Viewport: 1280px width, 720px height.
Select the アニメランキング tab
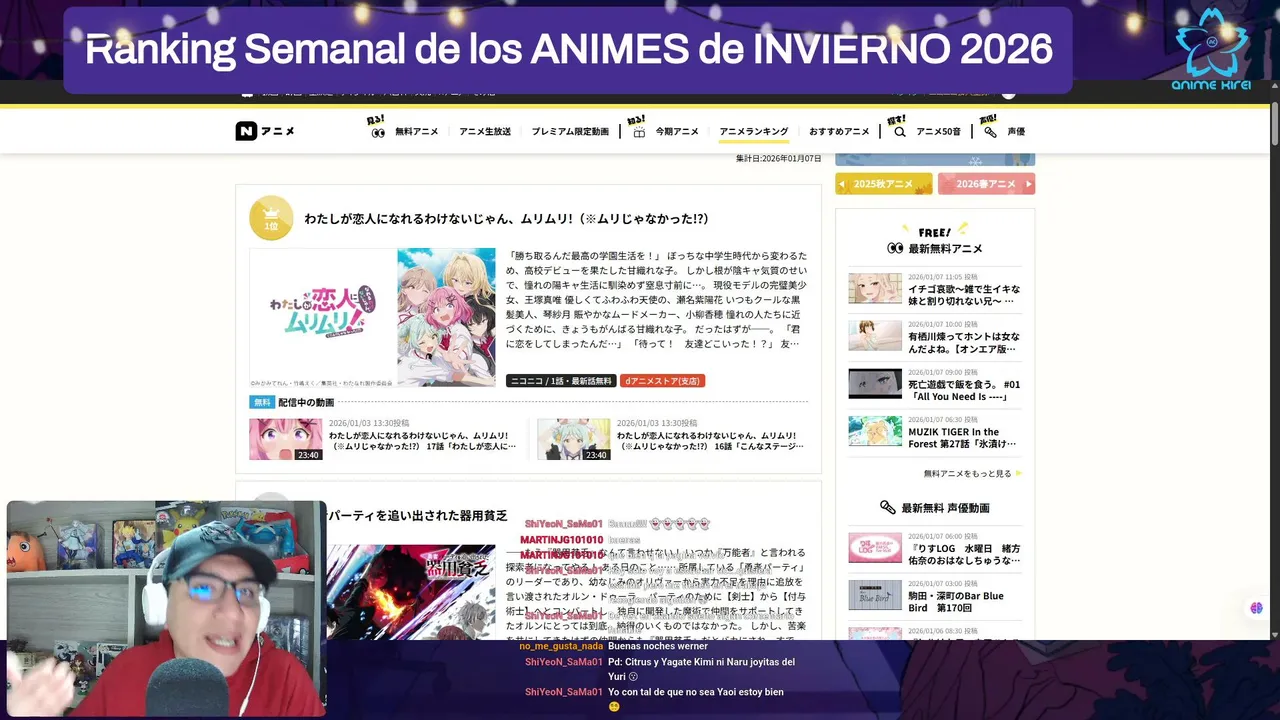pos(754,131)
